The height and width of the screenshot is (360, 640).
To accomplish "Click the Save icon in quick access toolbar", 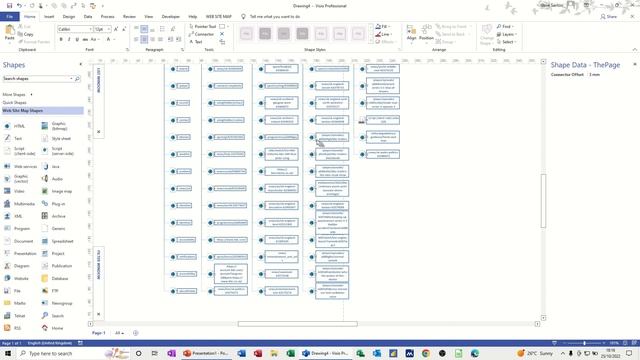I will pos(9,6).
